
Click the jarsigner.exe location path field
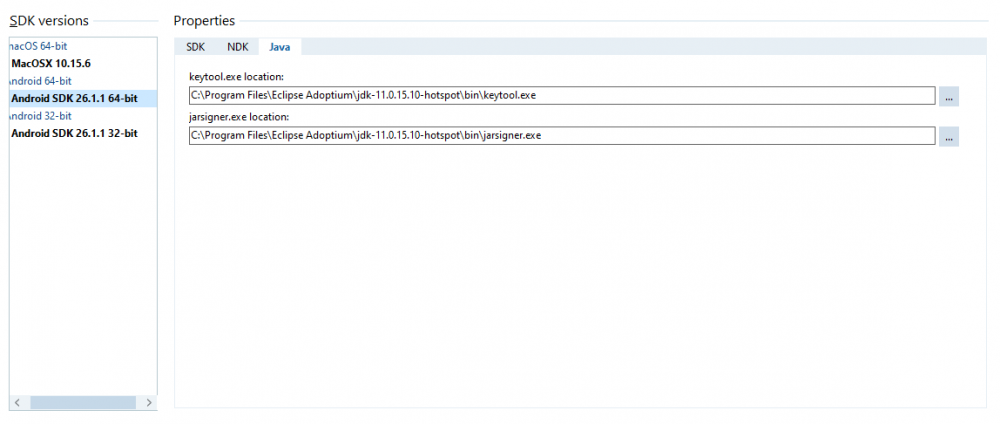[562, 136]
